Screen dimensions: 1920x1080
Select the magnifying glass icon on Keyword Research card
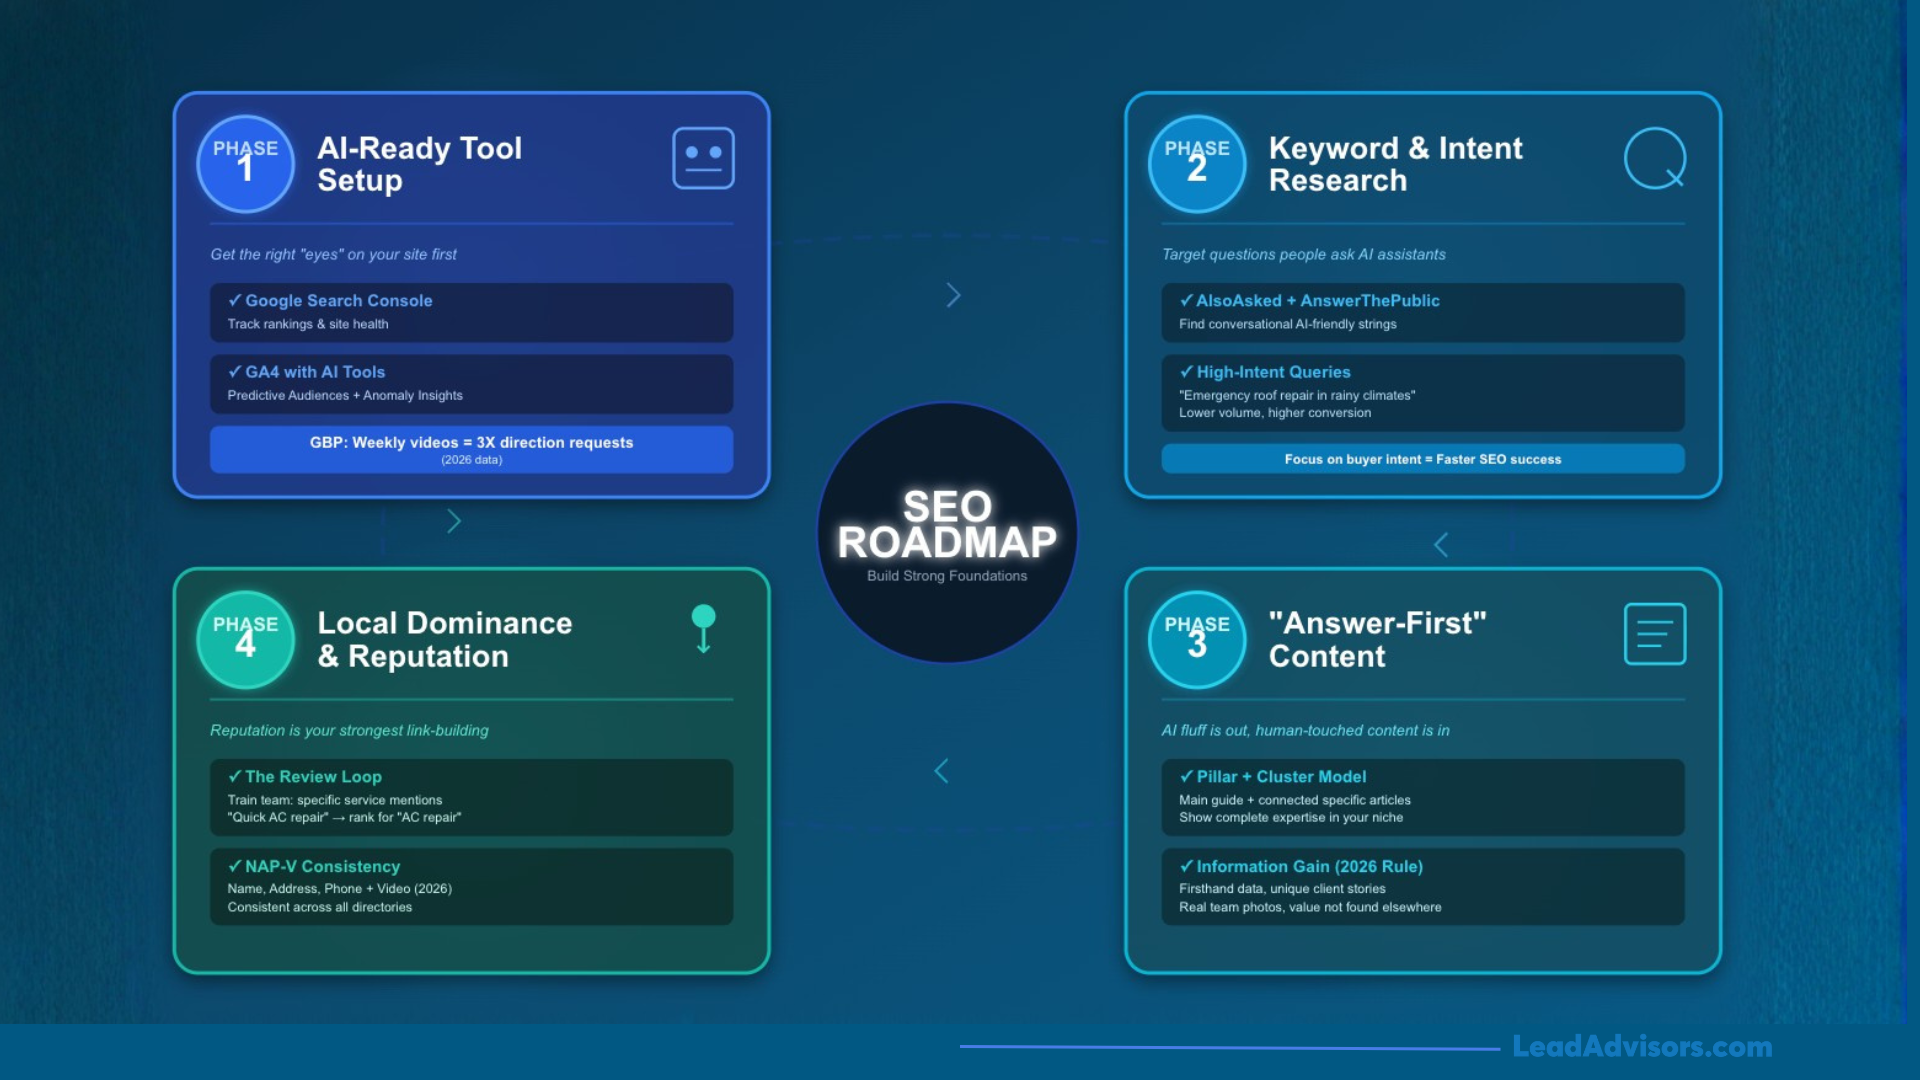[x=1655, y=158]
